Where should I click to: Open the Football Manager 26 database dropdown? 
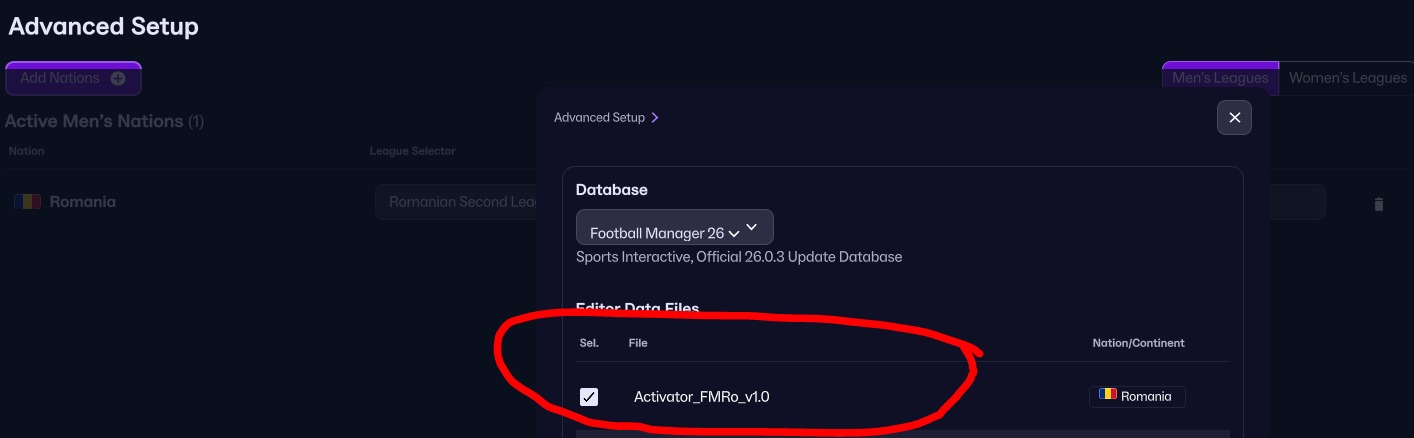674,228
